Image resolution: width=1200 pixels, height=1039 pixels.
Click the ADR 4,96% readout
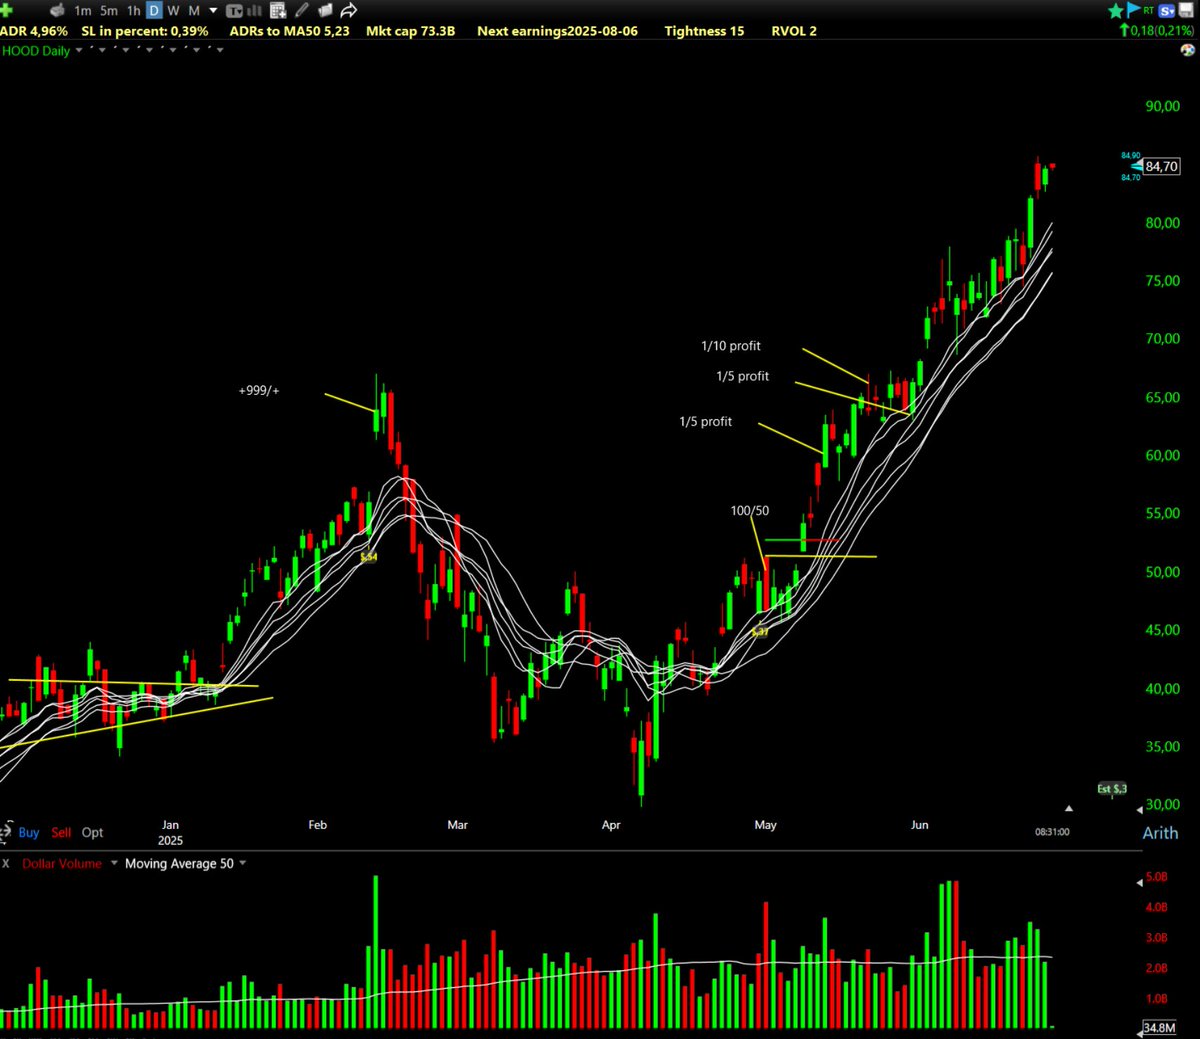click(x=34, y=31)
